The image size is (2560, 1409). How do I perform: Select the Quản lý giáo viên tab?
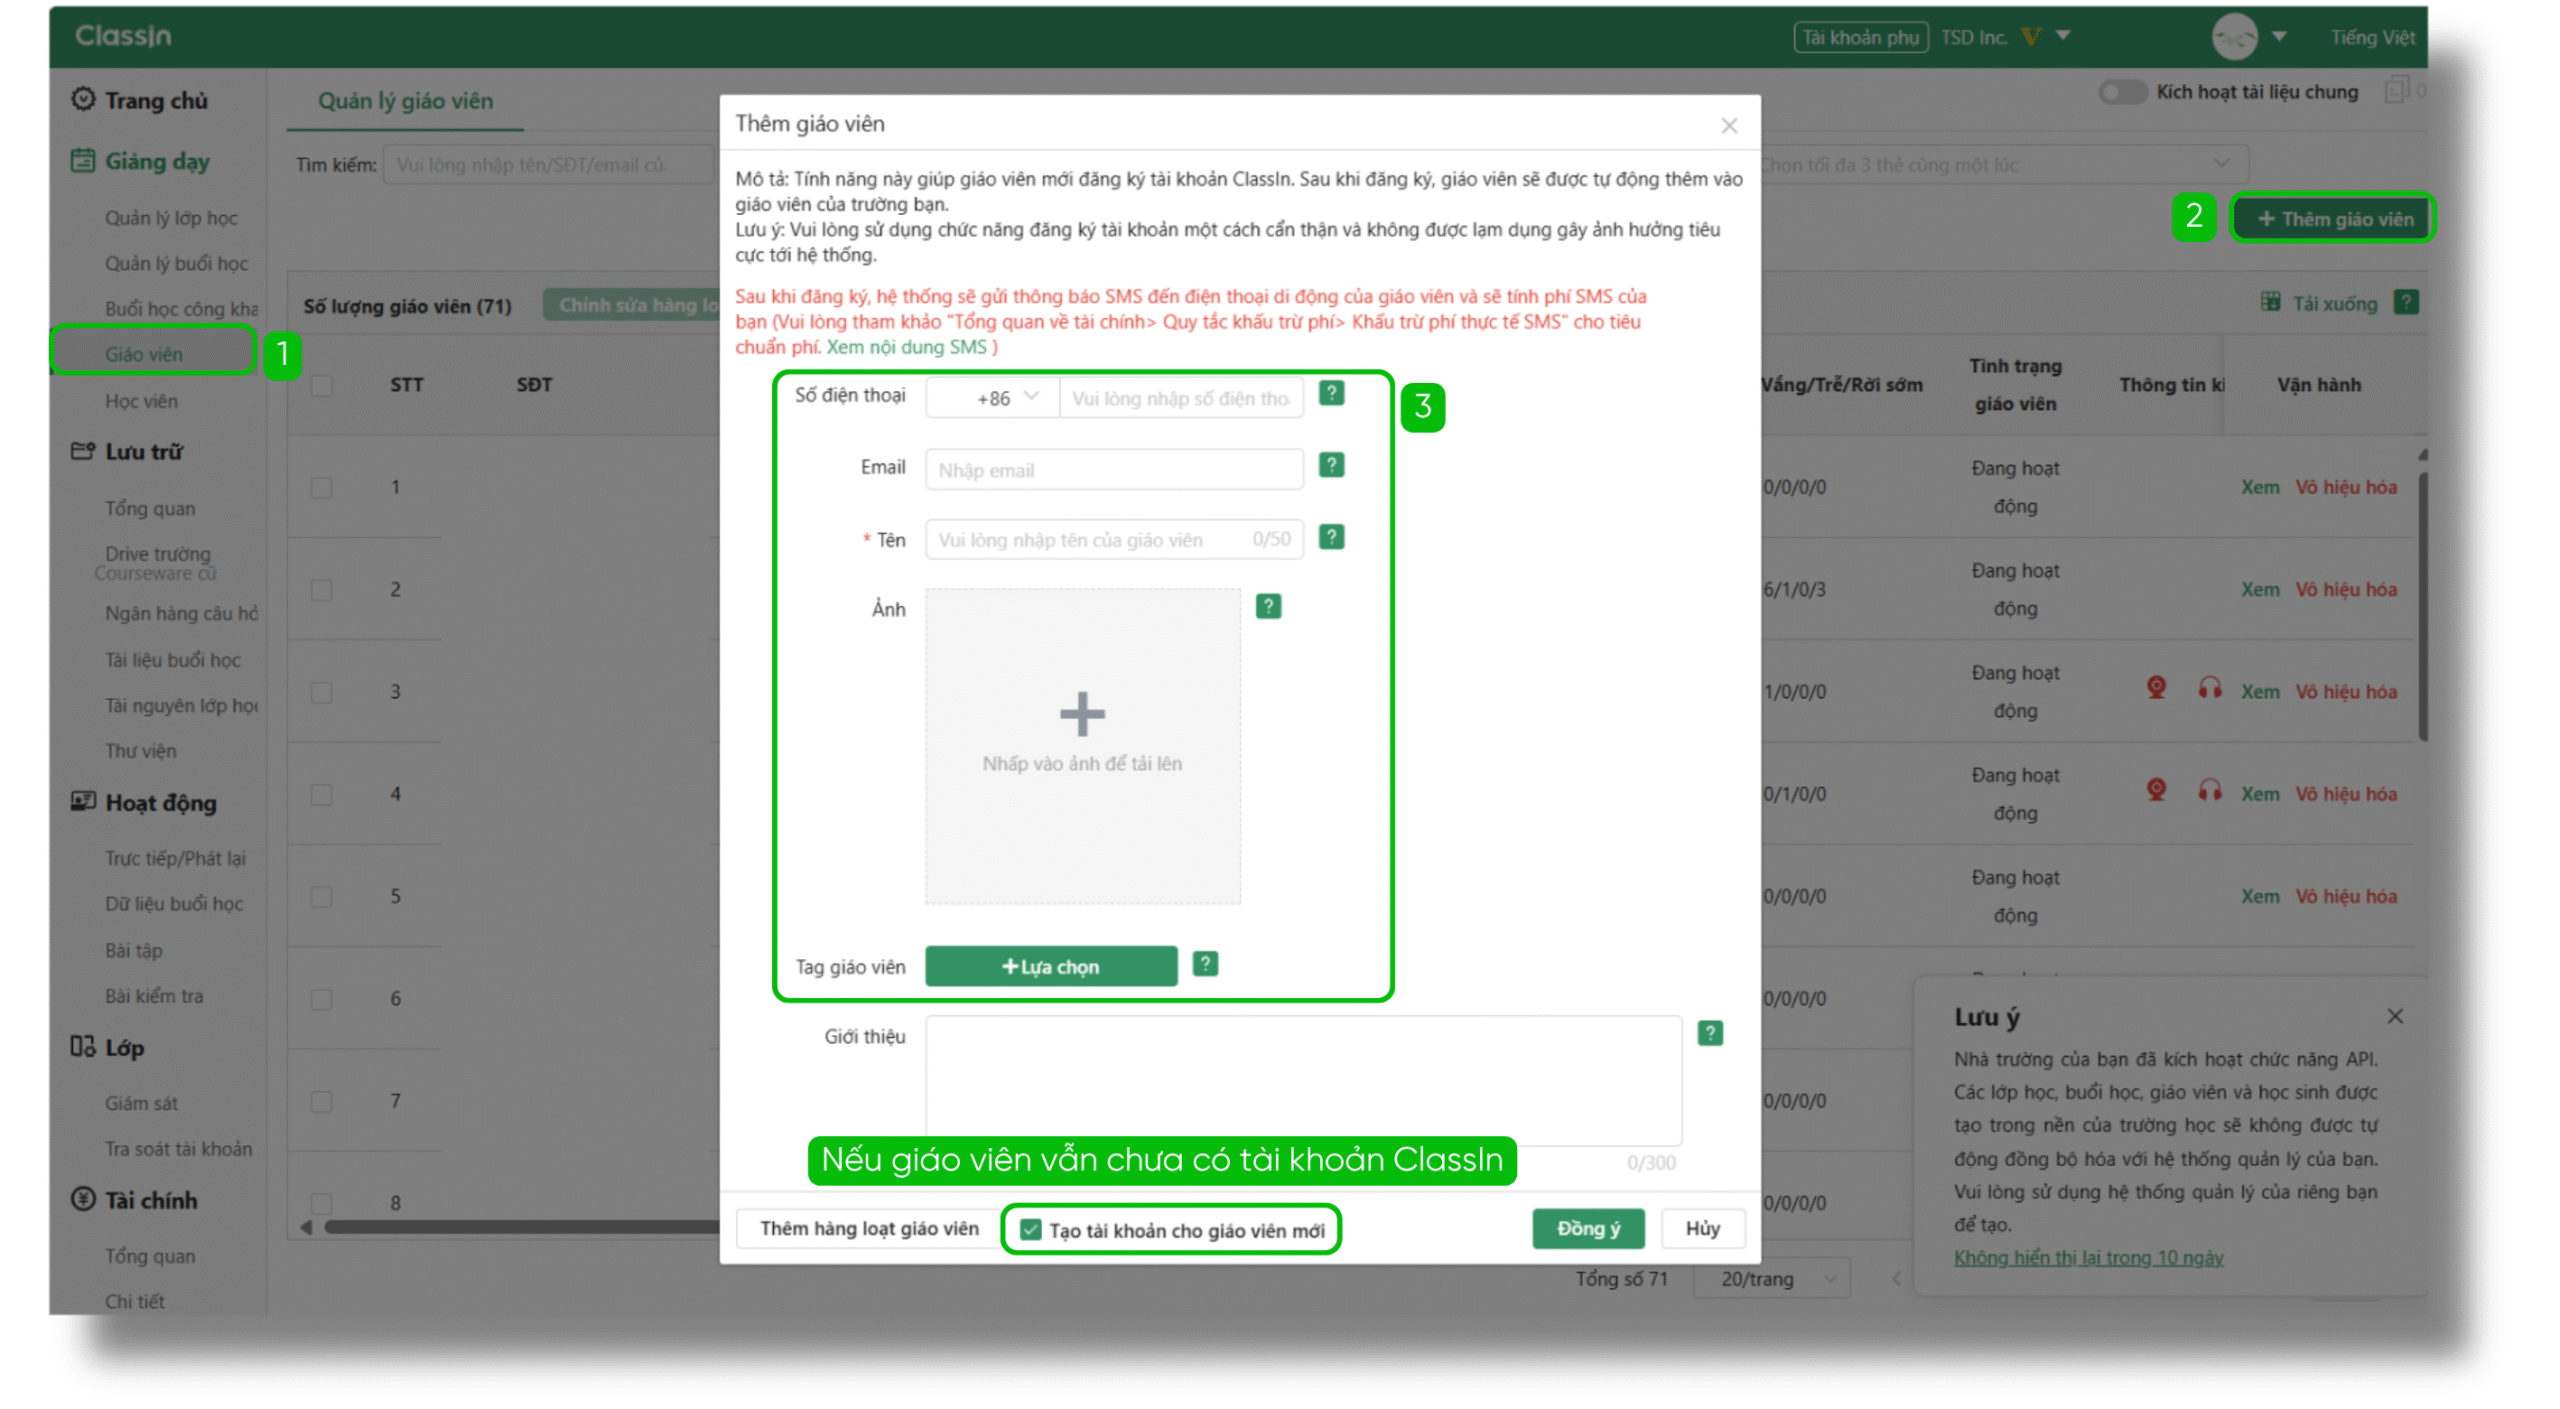[x=405, y=100]
